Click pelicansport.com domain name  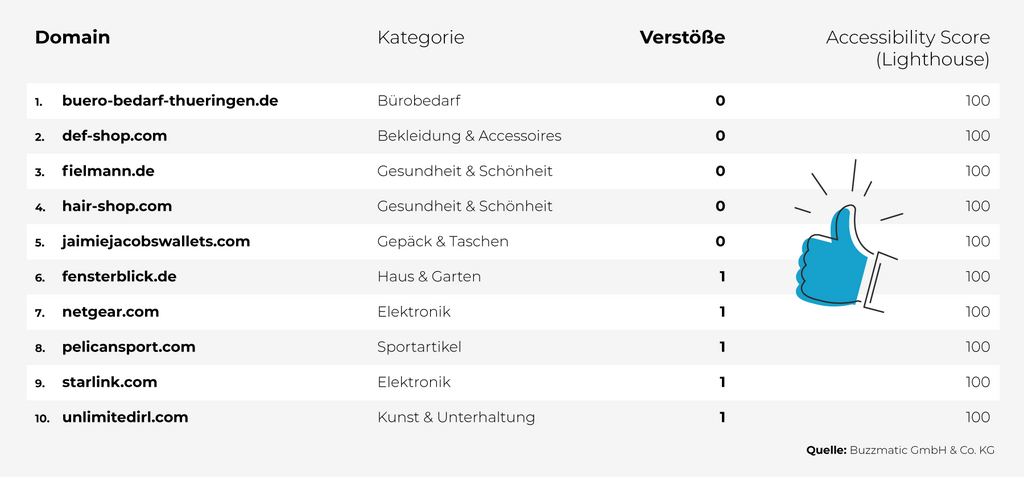point(128,347)
